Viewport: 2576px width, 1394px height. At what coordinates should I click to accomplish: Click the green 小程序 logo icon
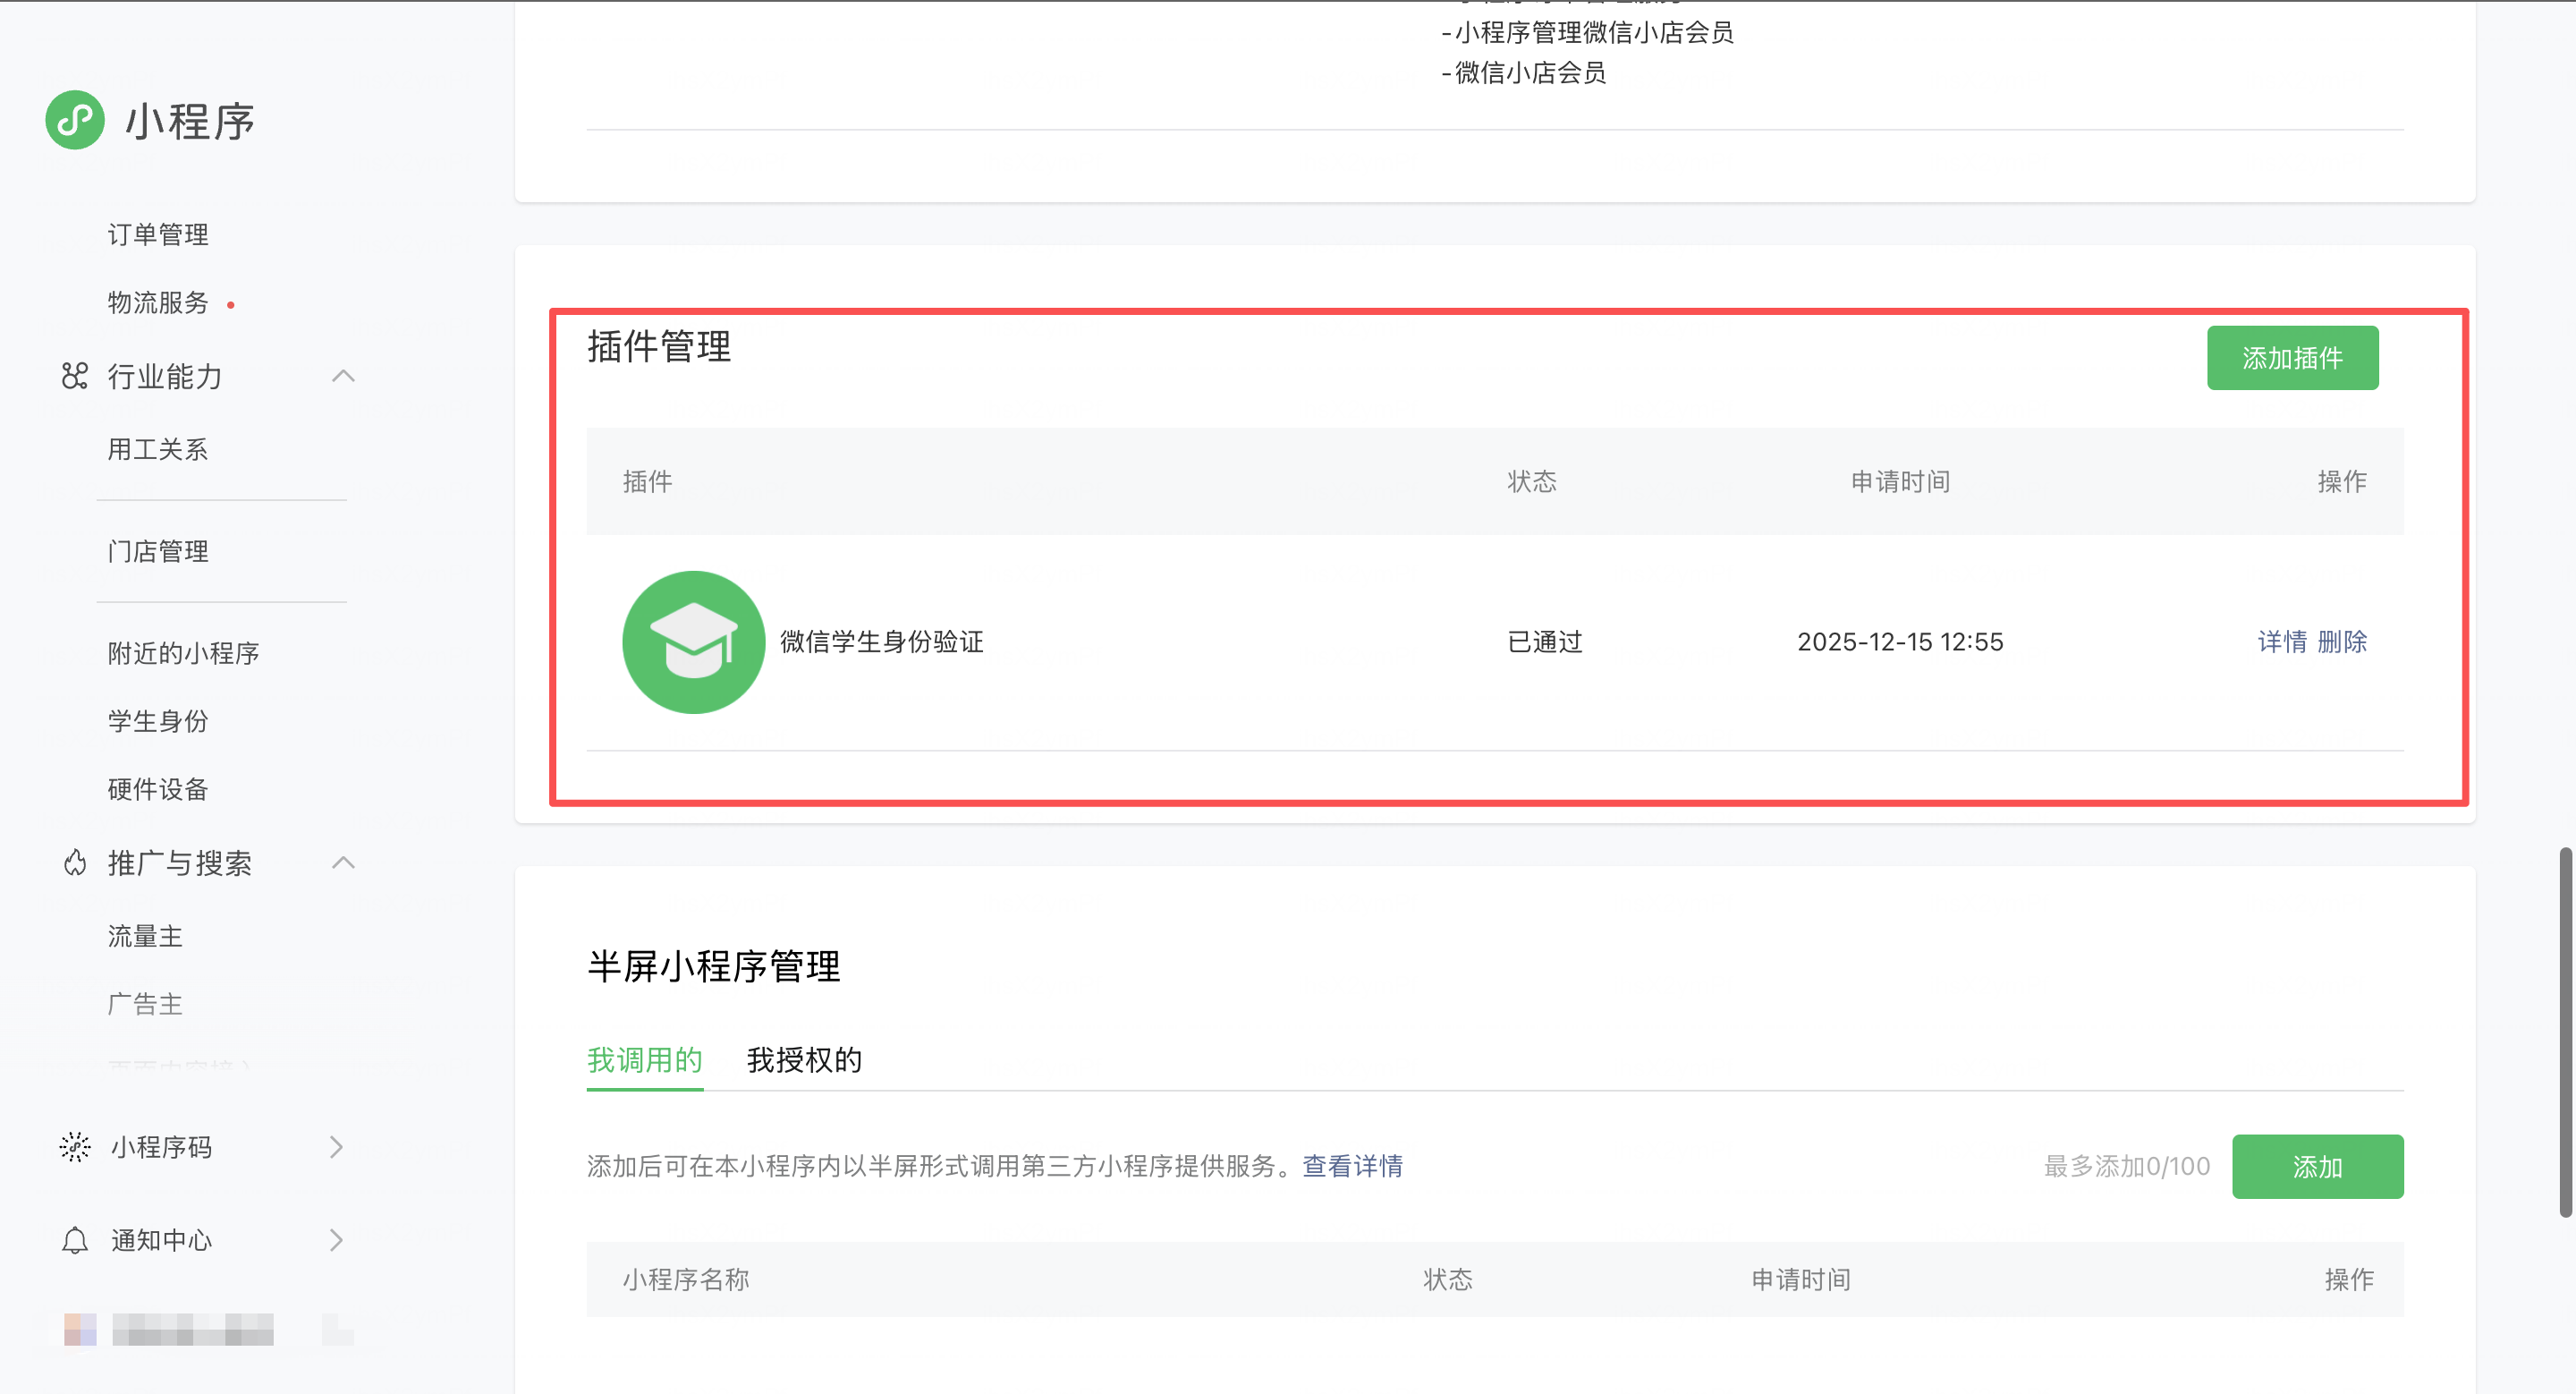coord(75,120)
